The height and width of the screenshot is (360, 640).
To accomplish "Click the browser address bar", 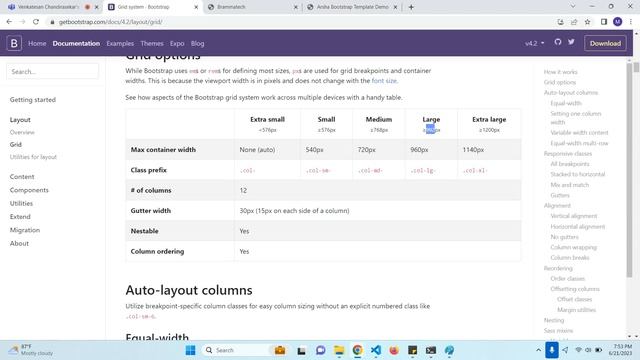I will pyautogui.click(x=302, y=22).
